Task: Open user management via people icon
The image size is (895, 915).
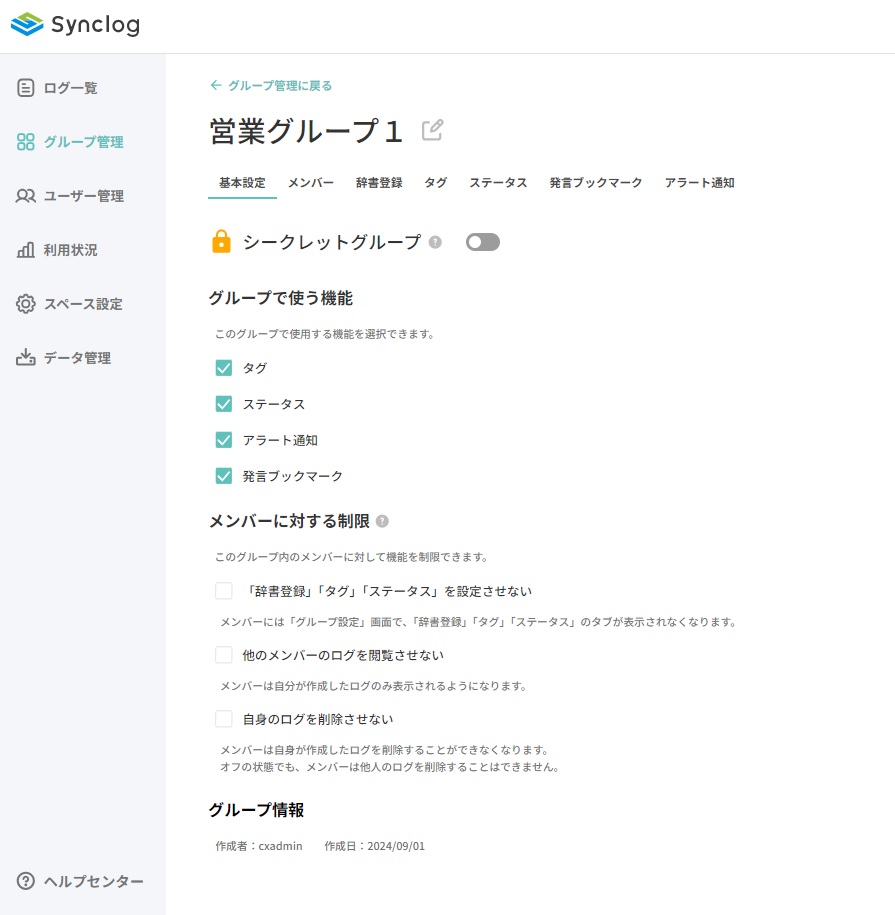Action: point(26,196)
